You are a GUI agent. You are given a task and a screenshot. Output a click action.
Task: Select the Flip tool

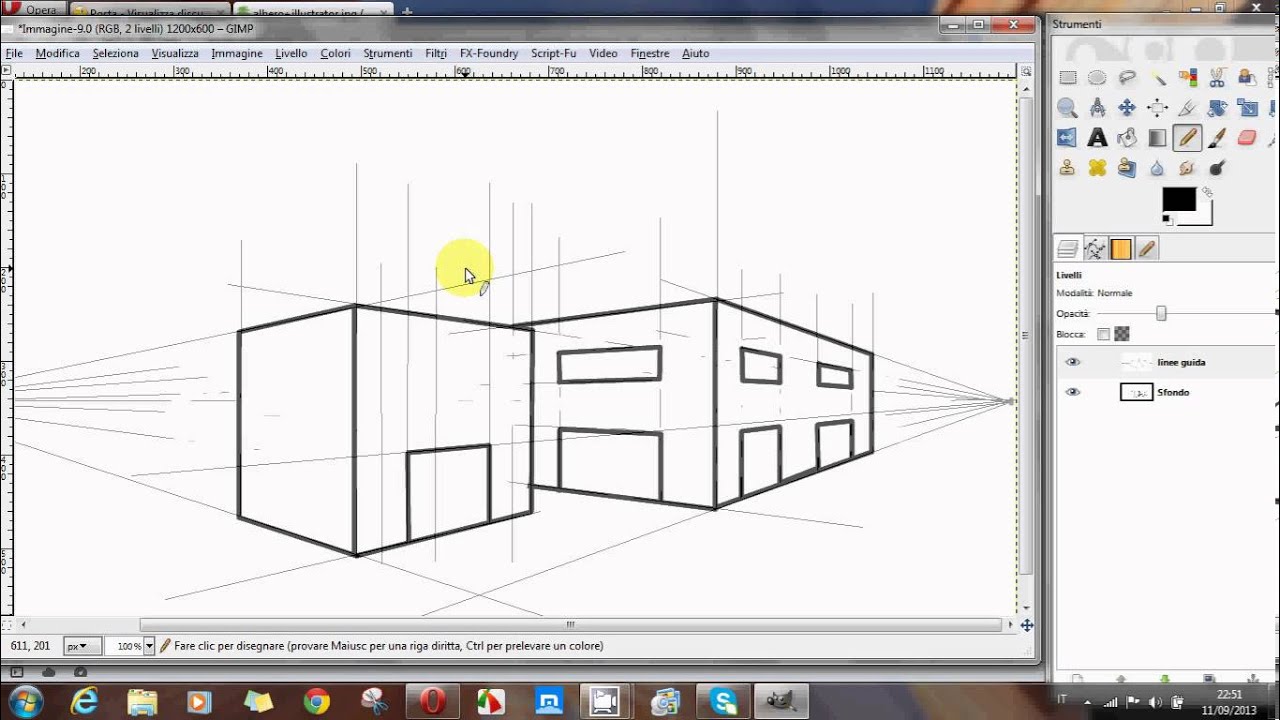coord(1067,138)
